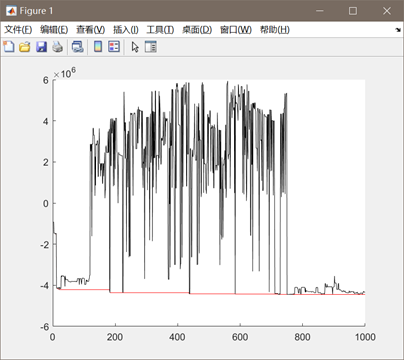Open the 编辑(E) menu
The image size is (404, 360).
[x=54, y=30]
